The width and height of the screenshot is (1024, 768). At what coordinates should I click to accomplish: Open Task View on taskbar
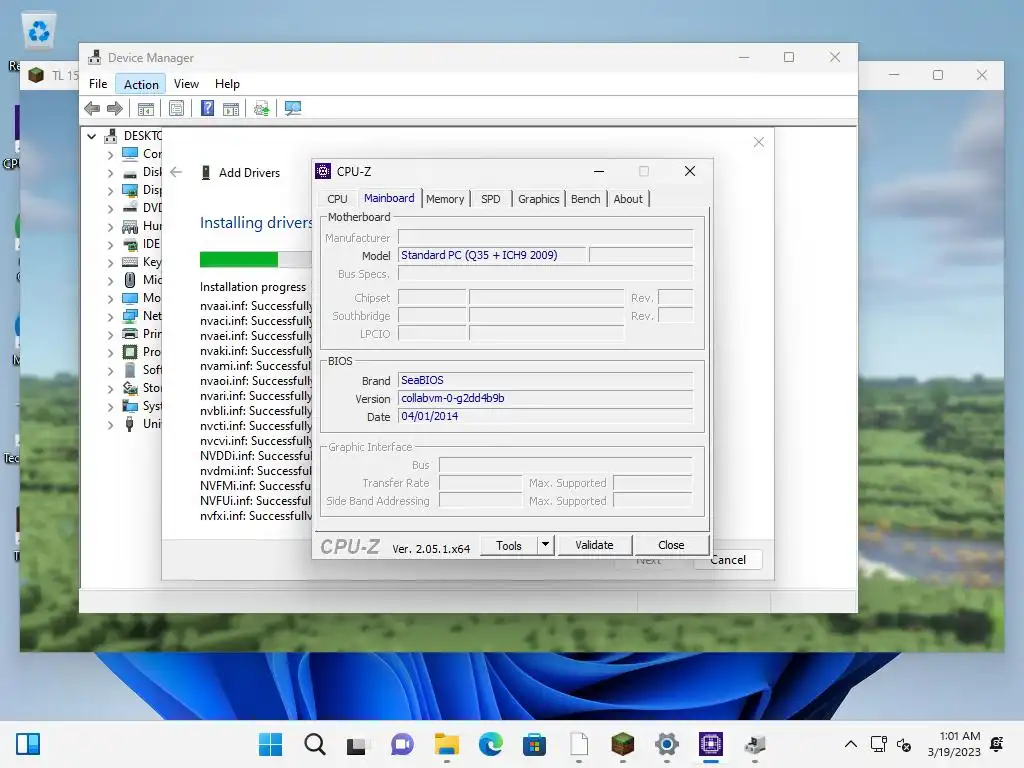coord(358,744)
